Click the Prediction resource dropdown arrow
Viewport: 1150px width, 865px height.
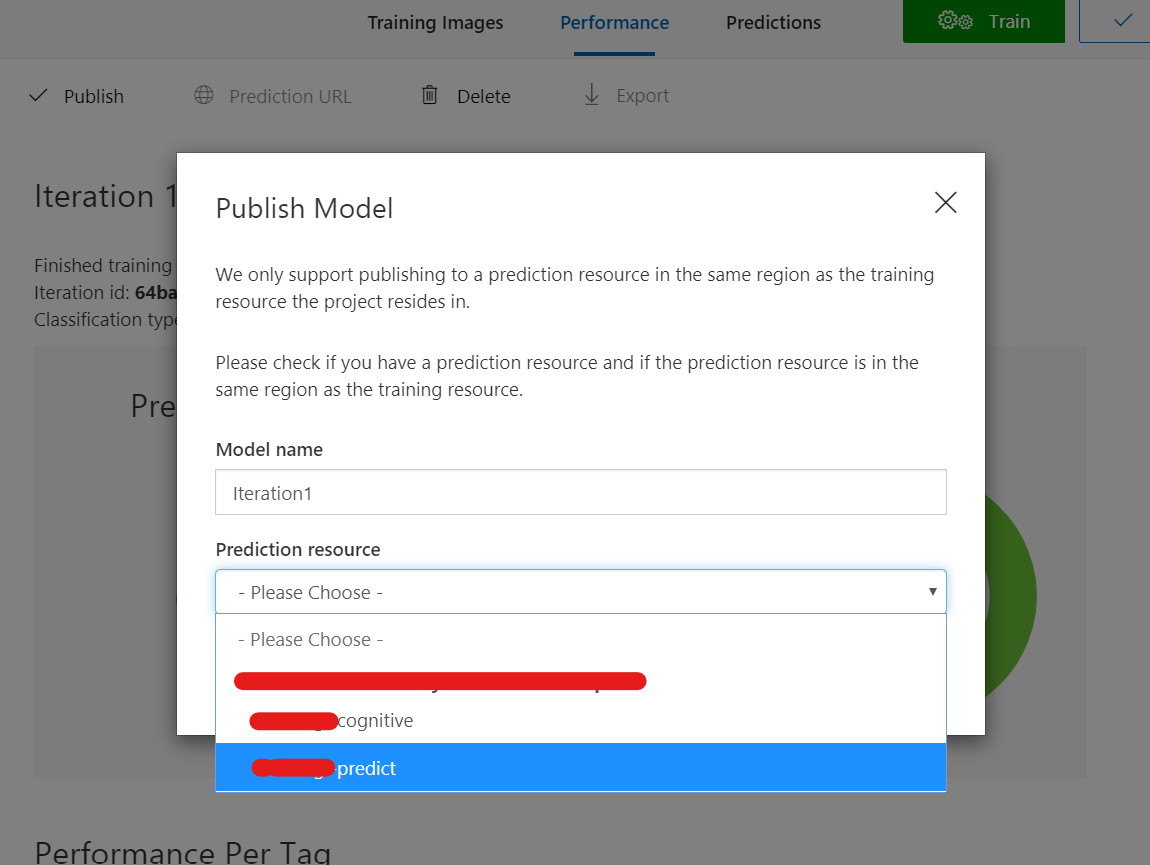(932, 591)
